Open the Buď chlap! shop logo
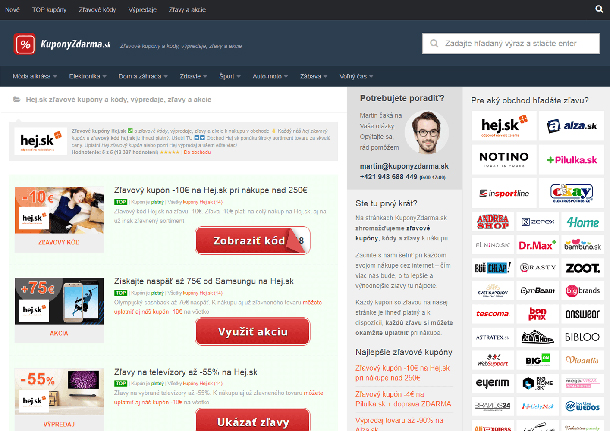The width and height of the screenshot is (610, 431). pyautogui.click(x=493, y=268)
